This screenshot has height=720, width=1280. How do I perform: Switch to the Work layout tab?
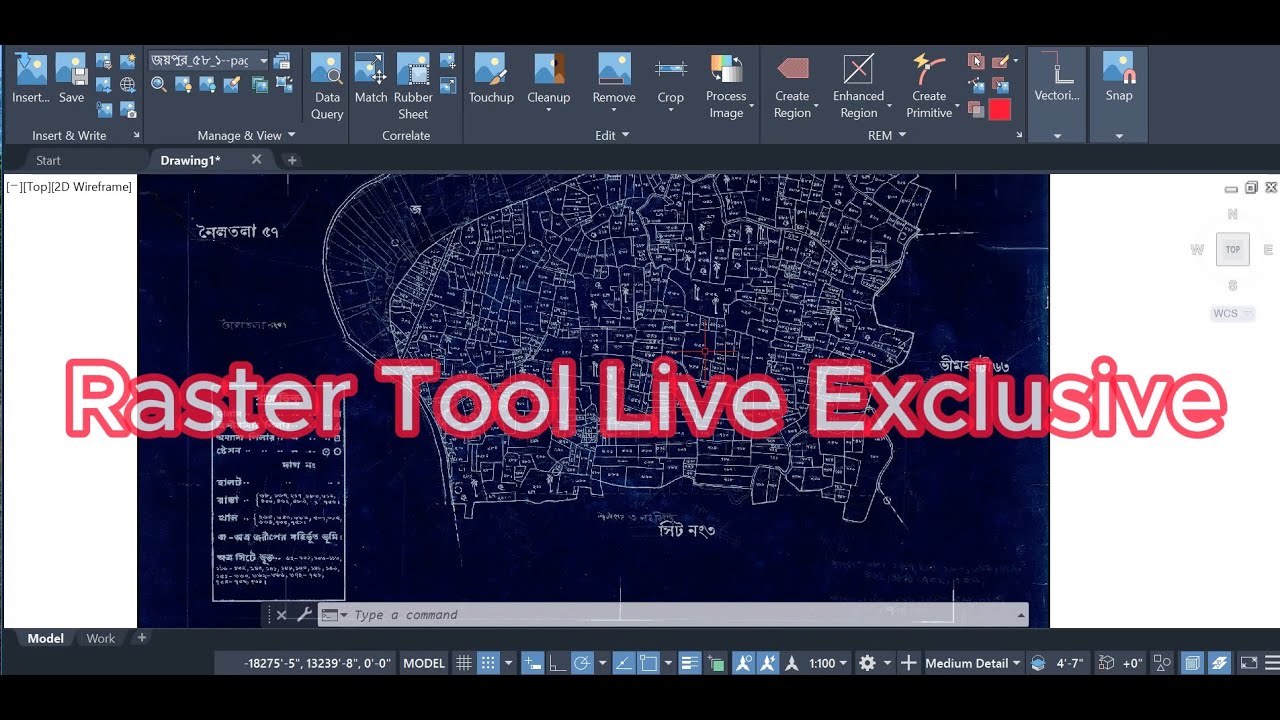click(x=100, y=638)
